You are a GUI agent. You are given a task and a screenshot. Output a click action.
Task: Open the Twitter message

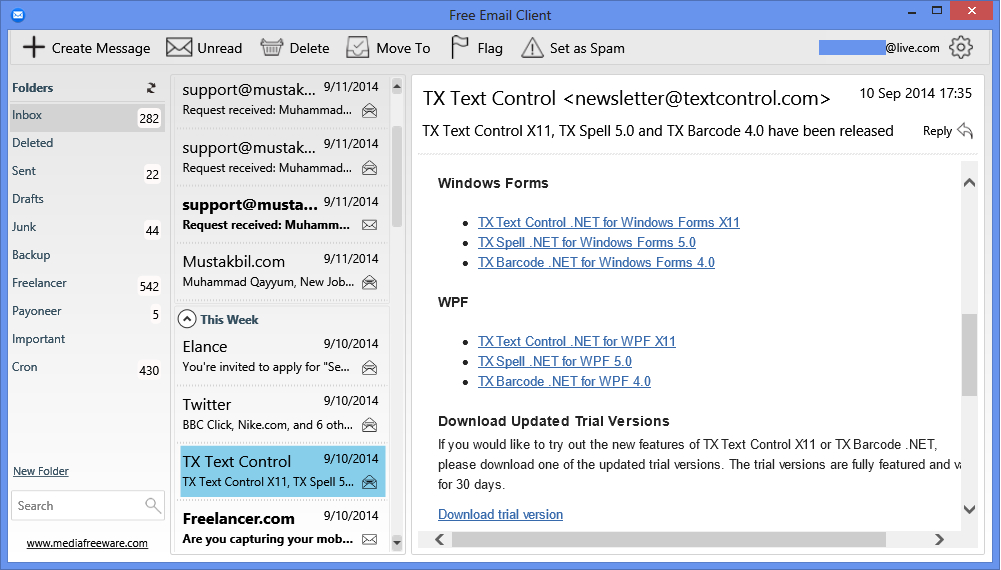point(282,414)
